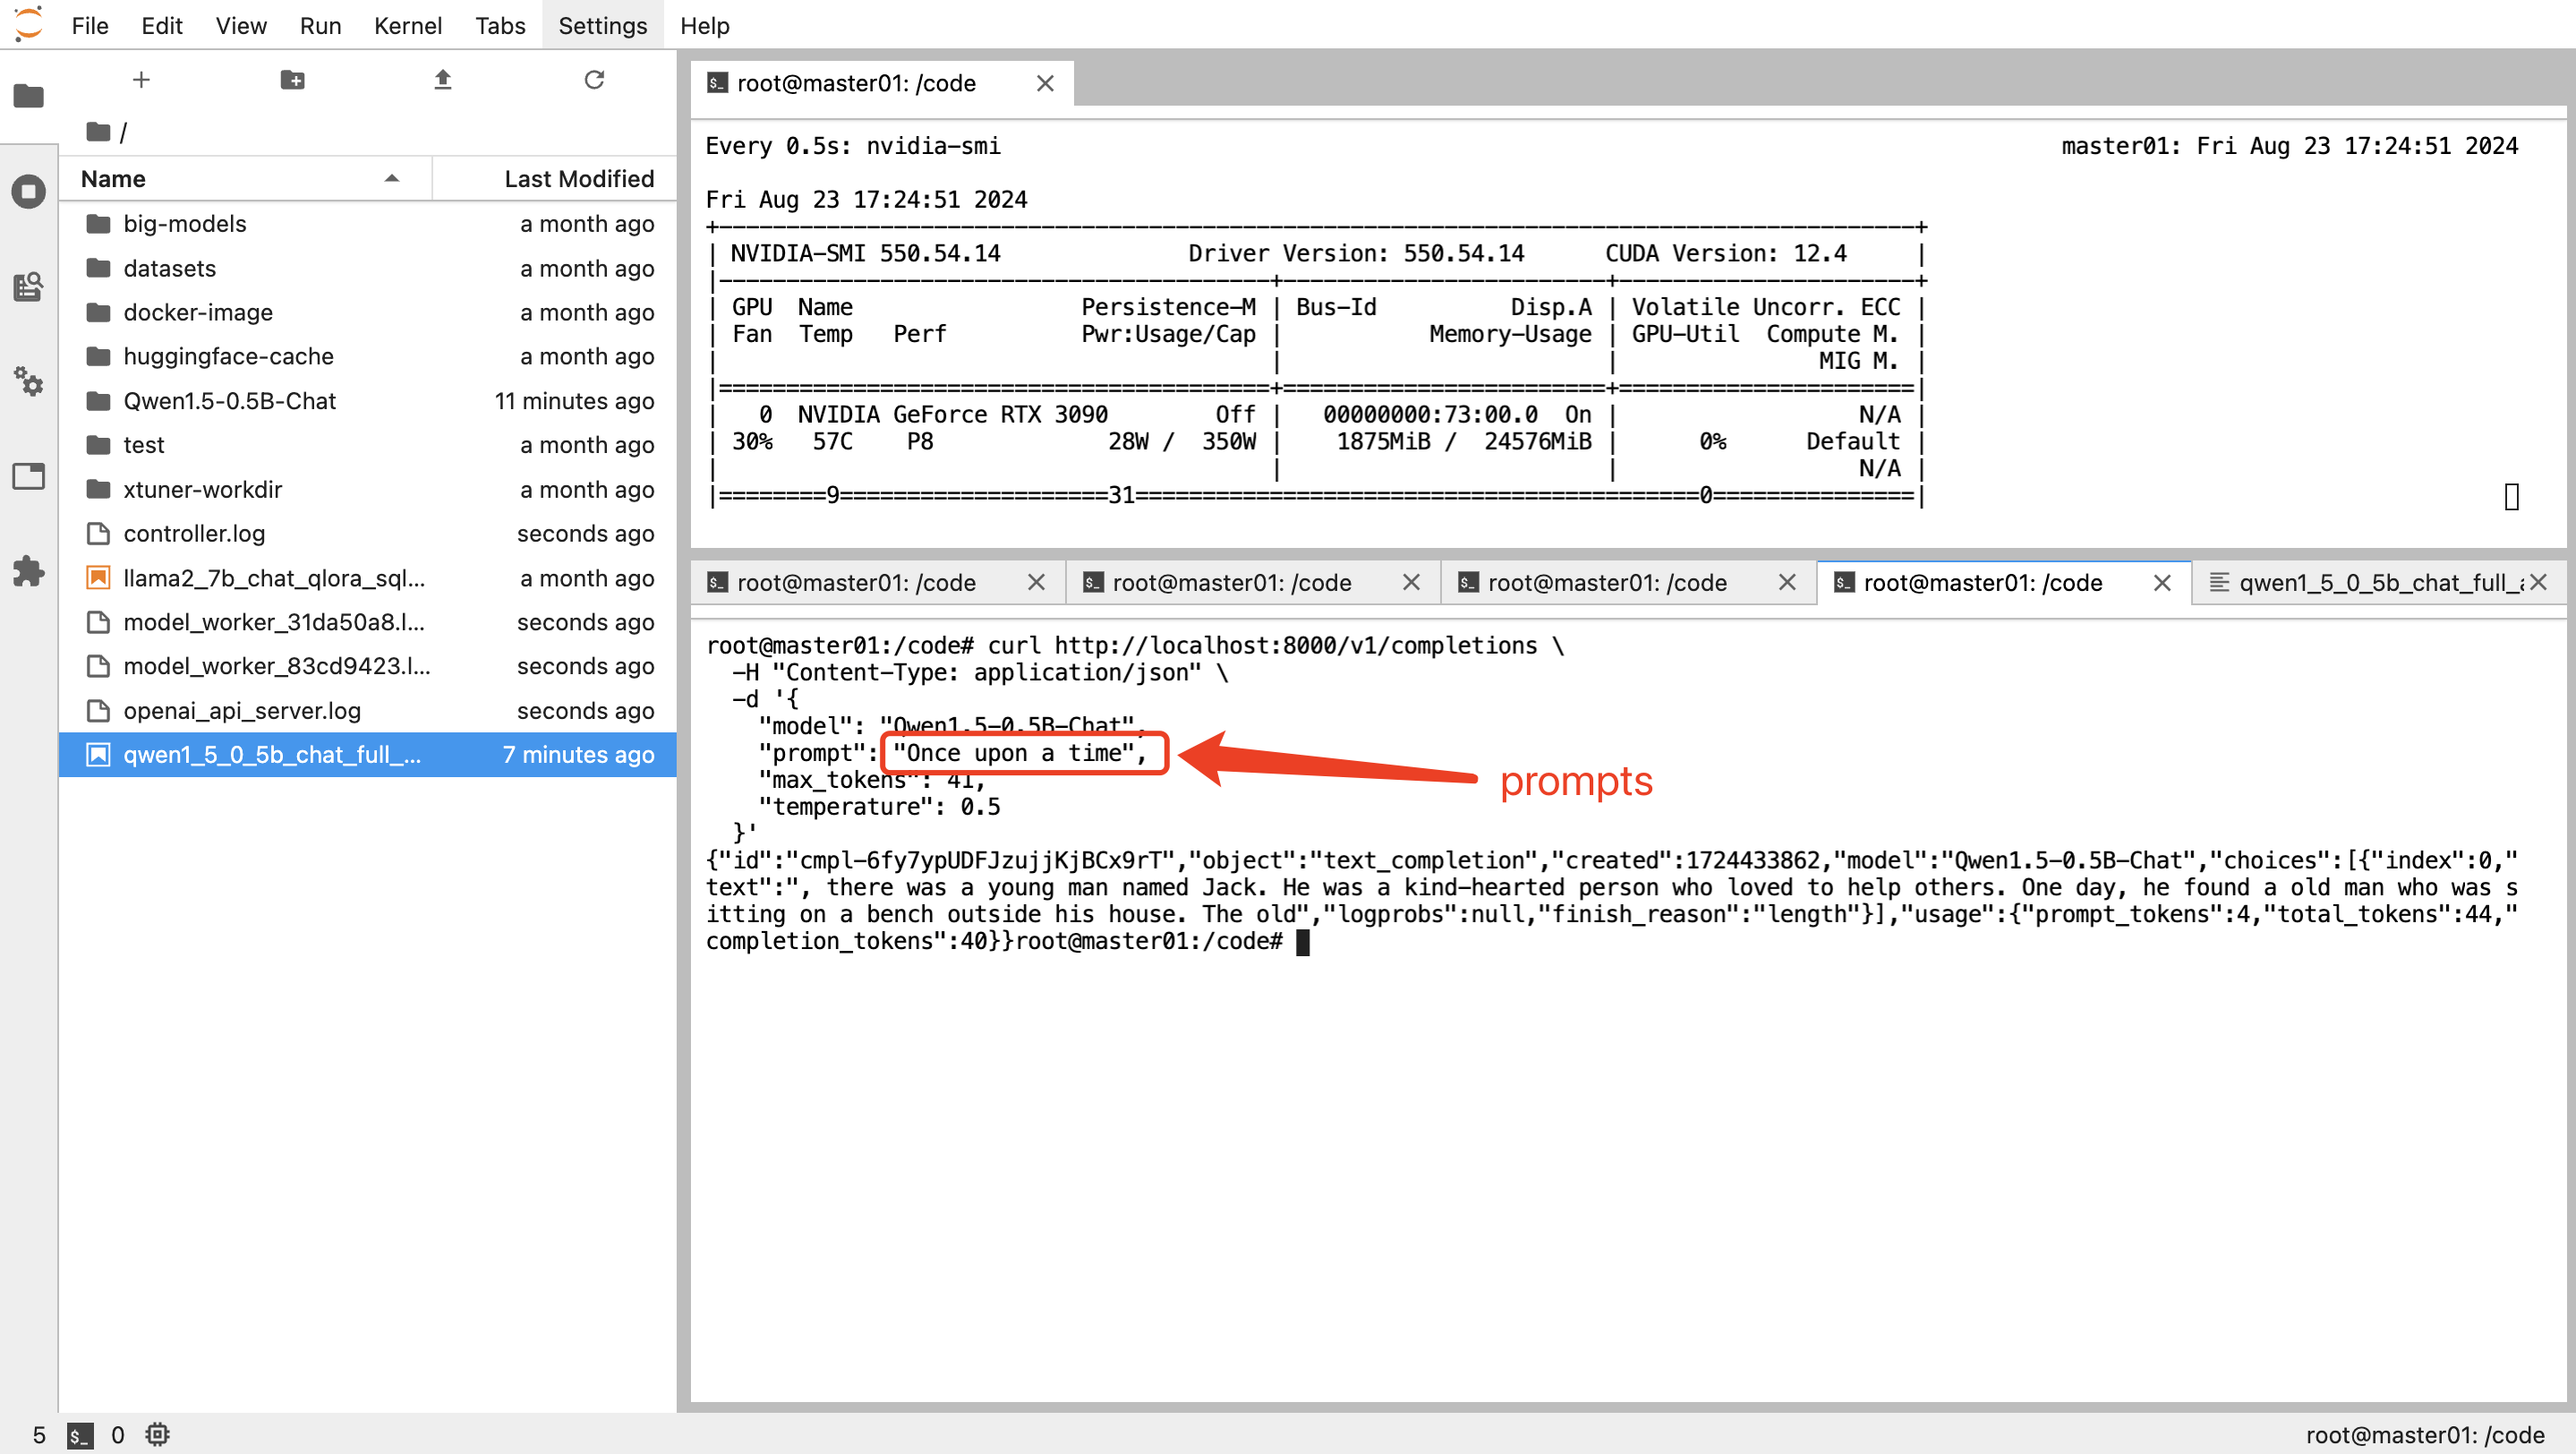The width and height of the screenshot is (2576, 1454).
Task: Refresh the file list
Action: pyautogui.click(x=594, y=80)
